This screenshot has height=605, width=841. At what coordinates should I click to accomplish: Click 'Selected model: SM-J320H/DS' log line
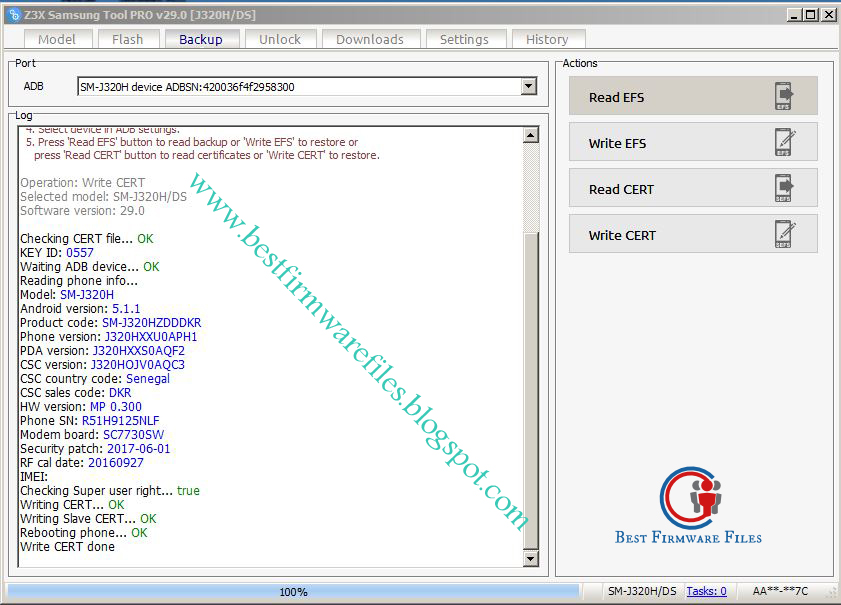pyautogui.click(x=104, y=197)
